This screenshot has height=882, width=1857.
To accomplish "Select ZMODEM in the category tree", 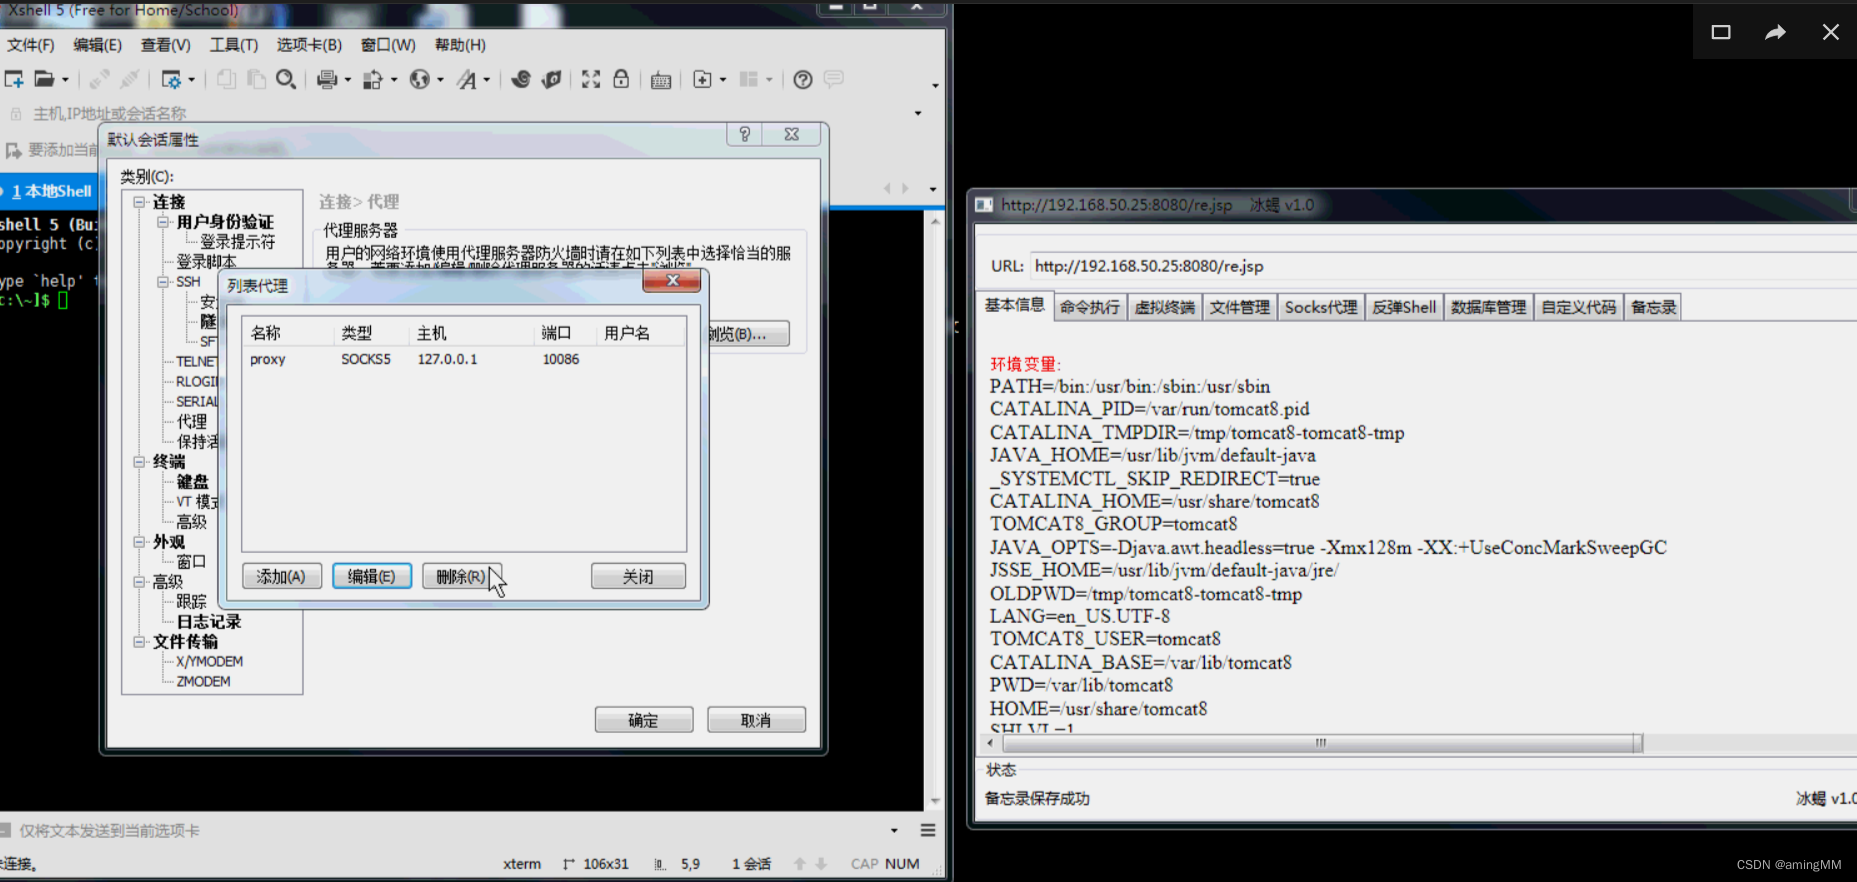I will 203,682.
